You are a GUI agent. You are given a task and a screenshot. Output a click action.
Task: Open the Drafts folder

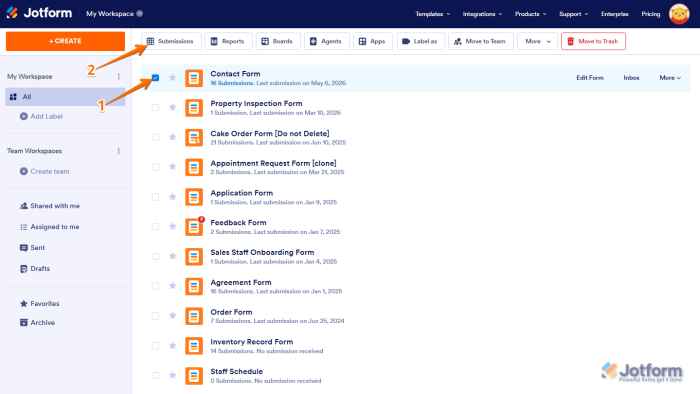point(35,269)
